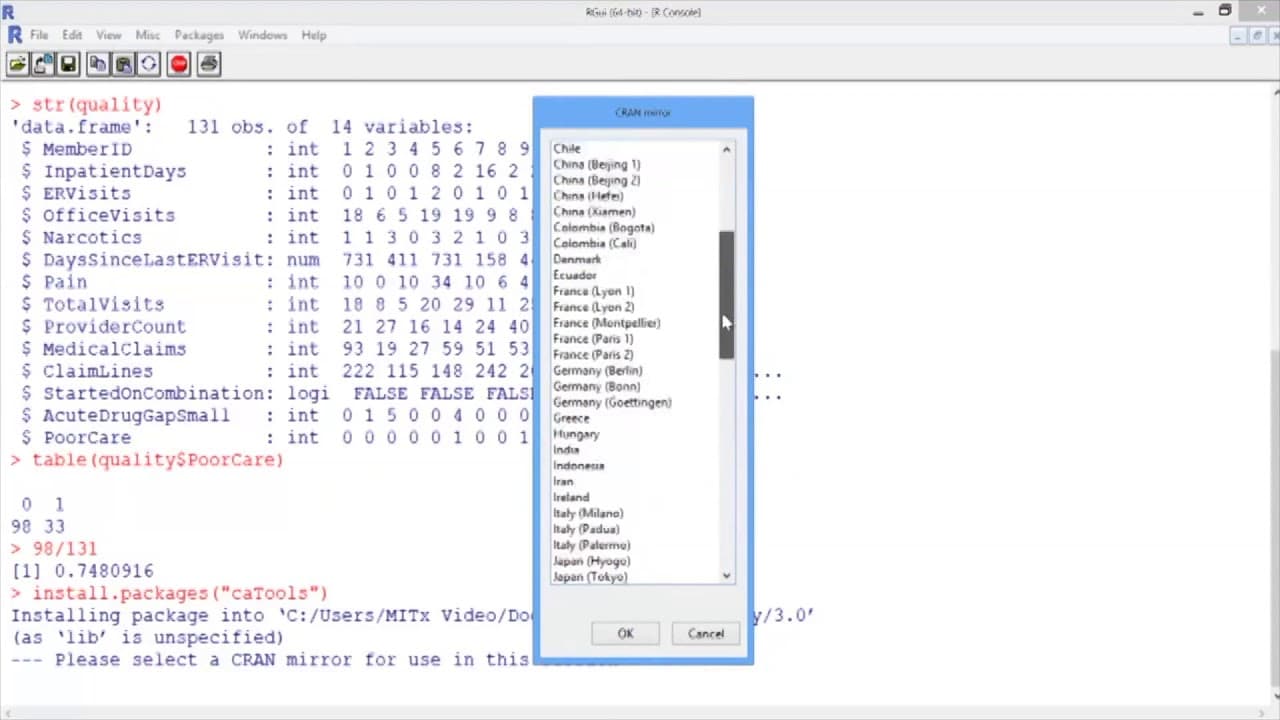Click the Load workspace toolbar icon
The height and width of the screenshot is (720, 1280).
point(43,65)
